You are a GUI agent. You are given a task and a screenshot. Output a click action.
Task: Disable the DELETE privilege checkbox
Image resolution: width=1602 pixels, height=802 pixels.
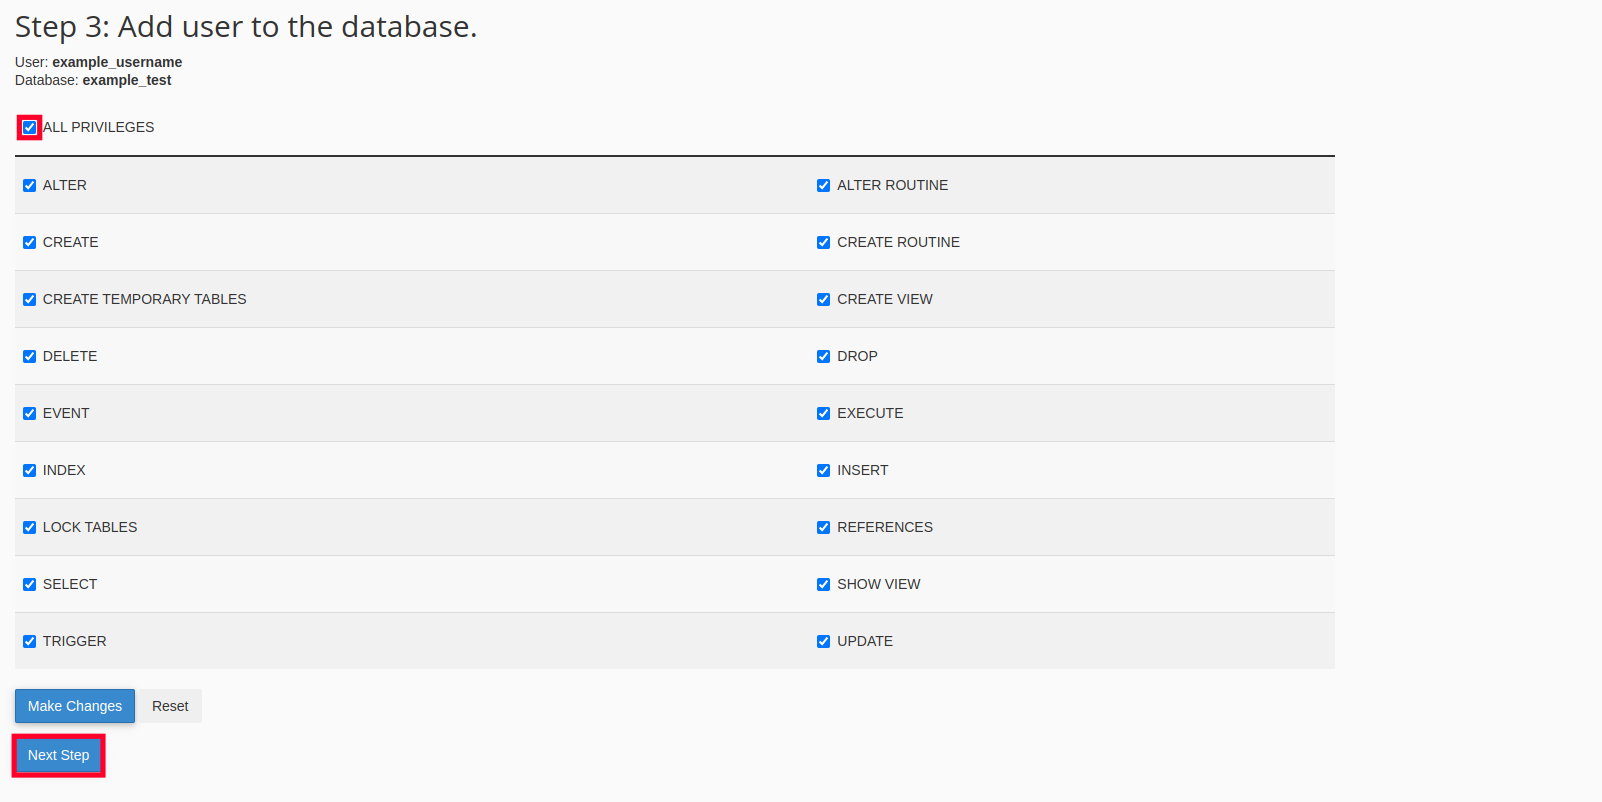tap(29, 357)
